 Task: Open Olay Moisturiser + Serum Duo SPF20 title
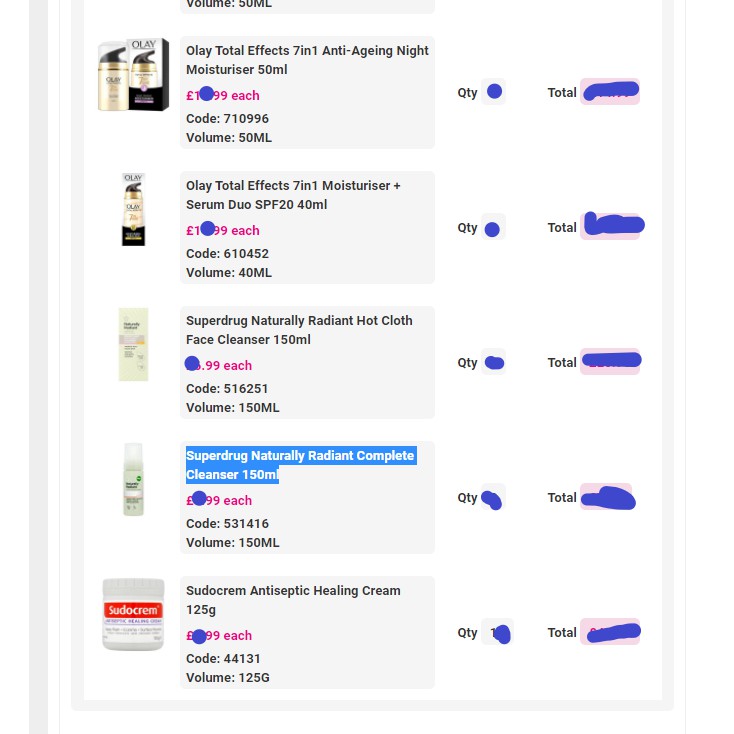click(293, 195)
